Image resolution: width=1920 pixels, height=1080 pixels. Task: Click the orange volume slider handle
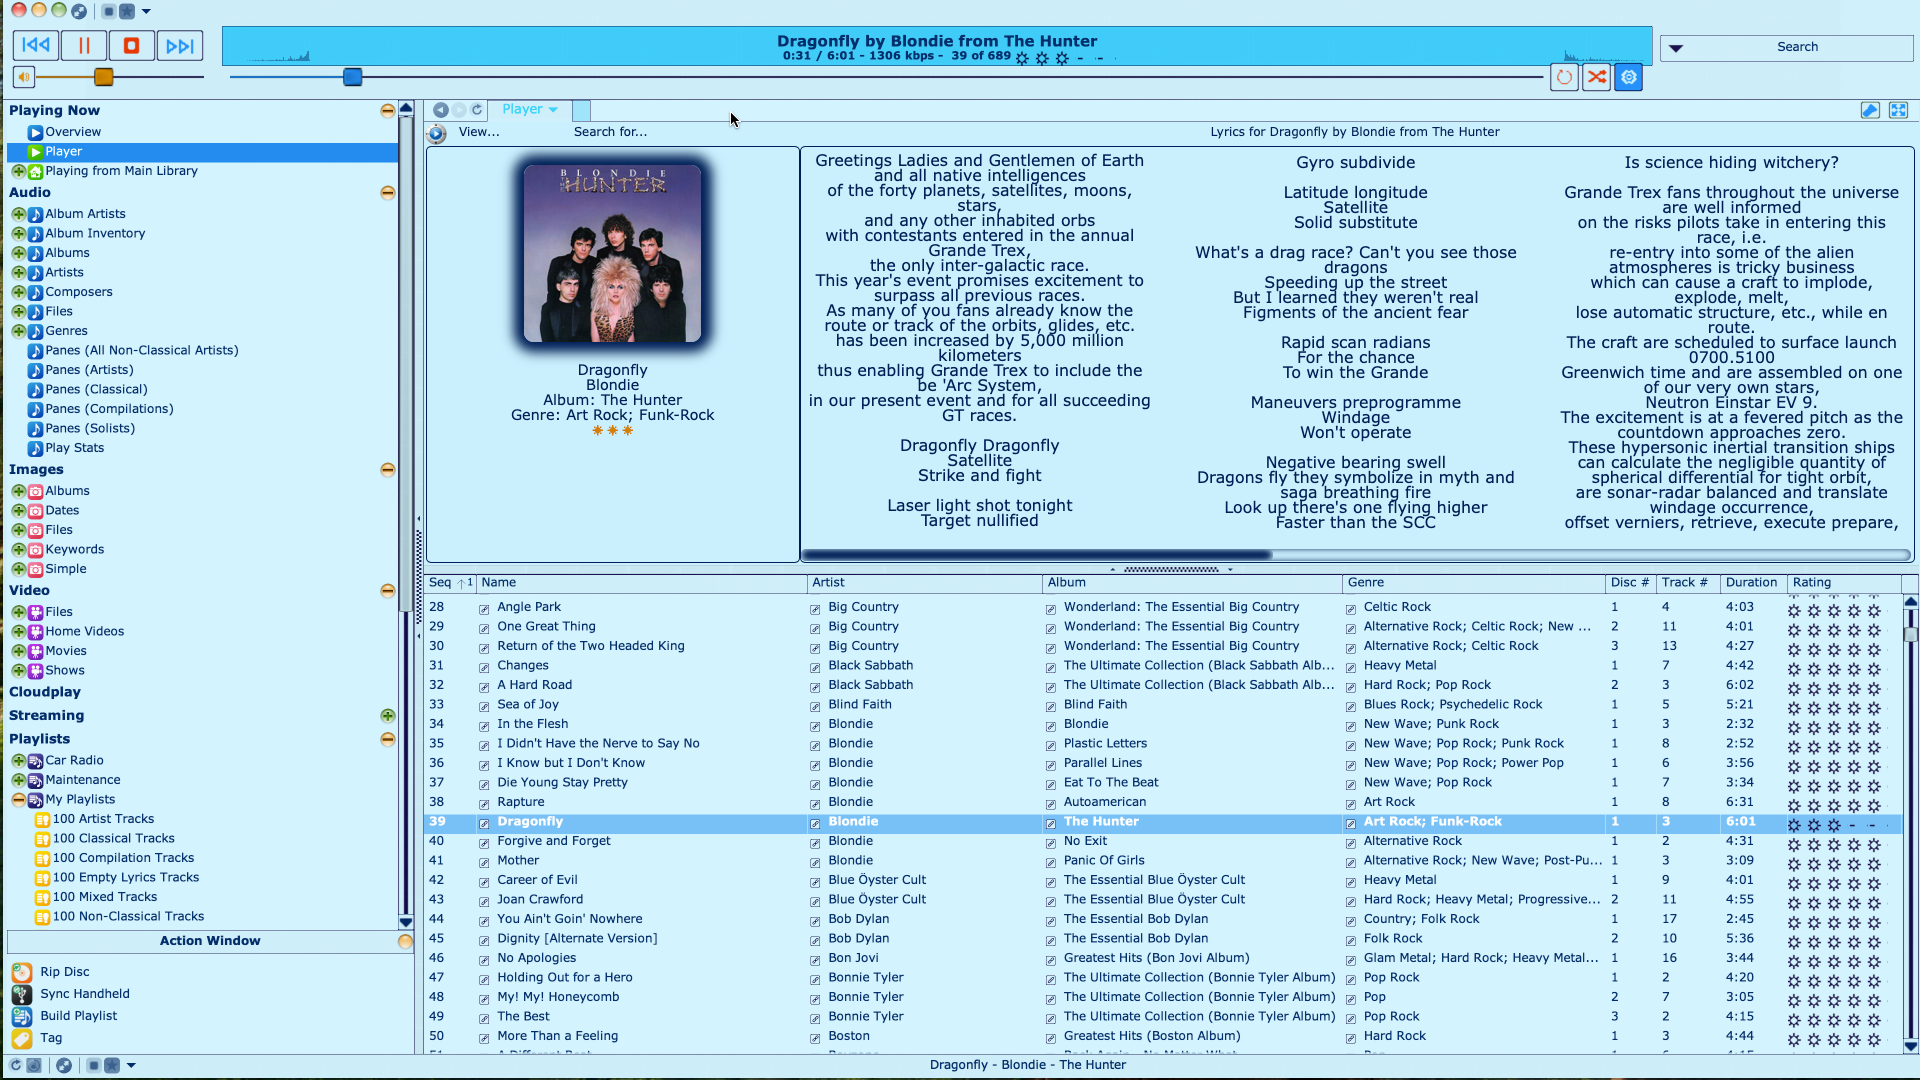point(104,77)
